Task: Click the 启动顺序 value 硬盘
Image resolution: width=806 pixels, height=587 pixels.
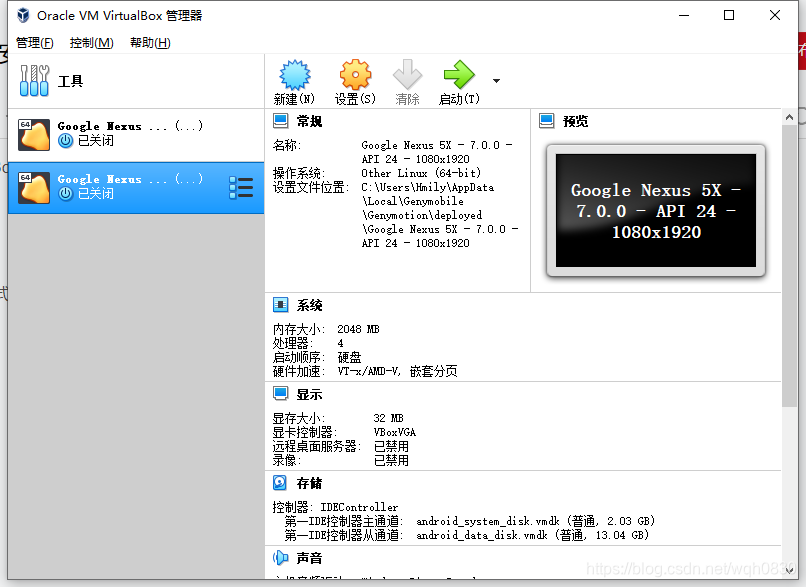Action: click(349, 357)
